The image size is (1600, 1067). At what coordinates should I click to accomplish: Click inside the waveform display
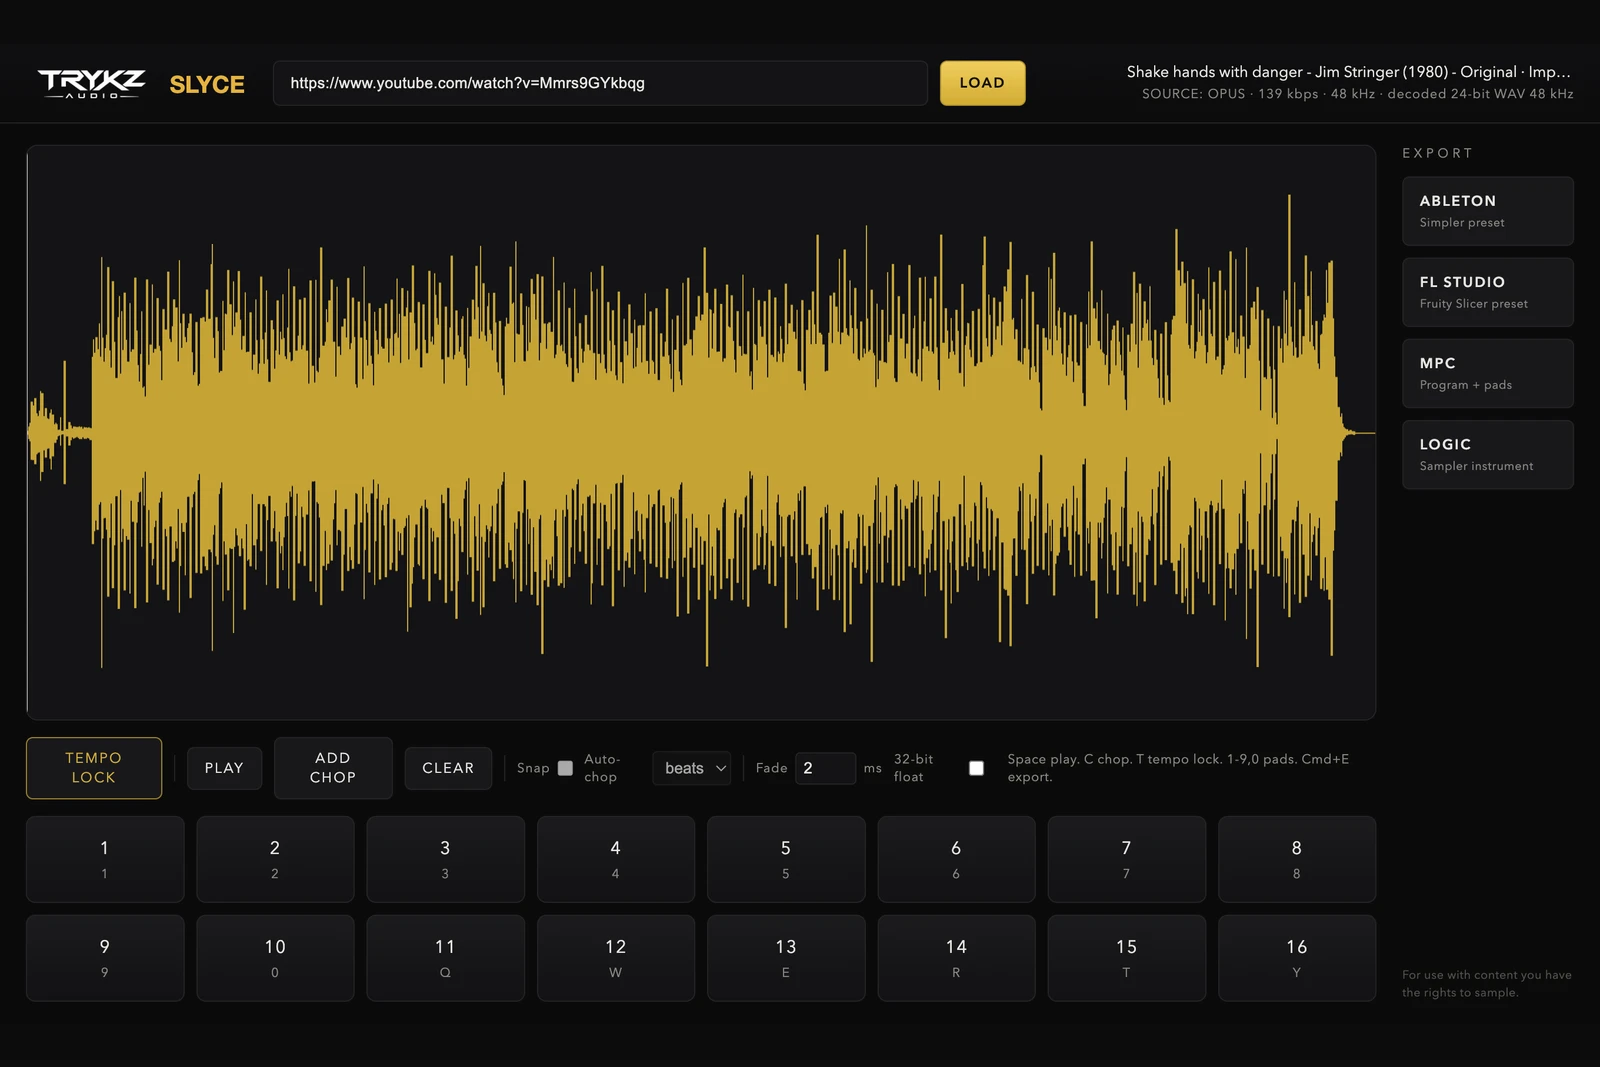701,432
